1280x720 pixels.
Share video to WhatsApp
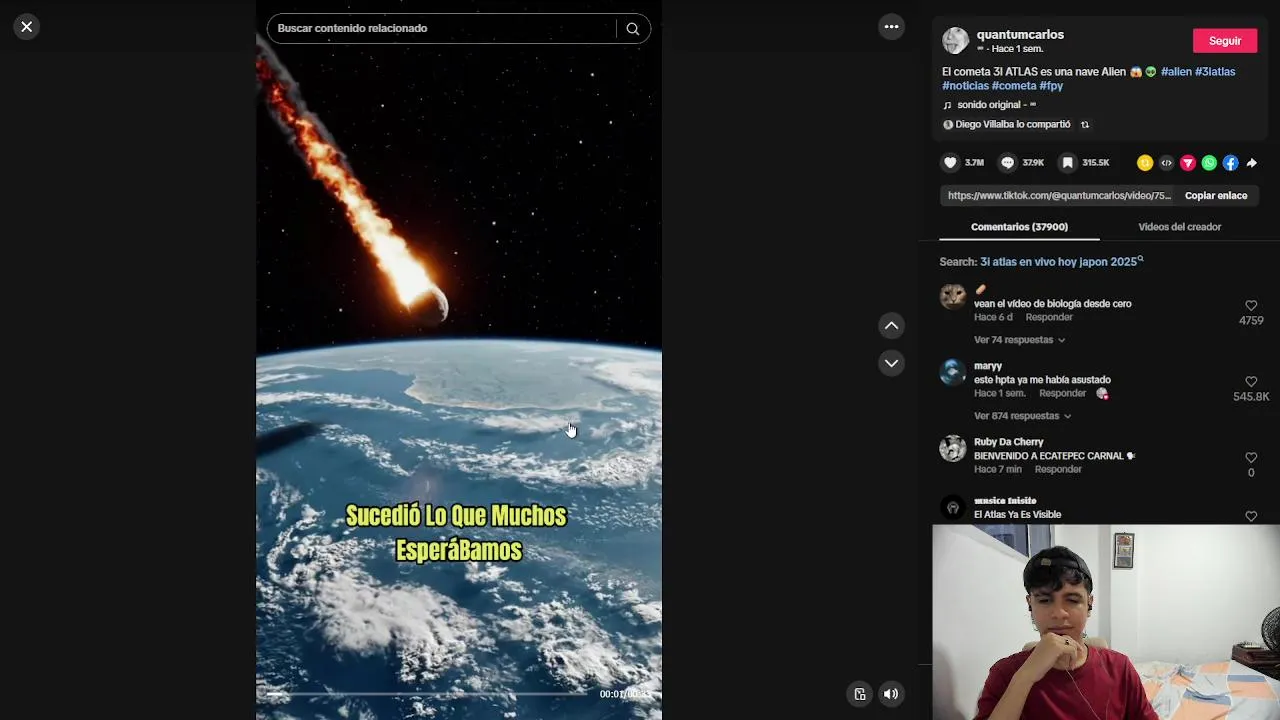pyautogui.click(x=1209, y=163)
